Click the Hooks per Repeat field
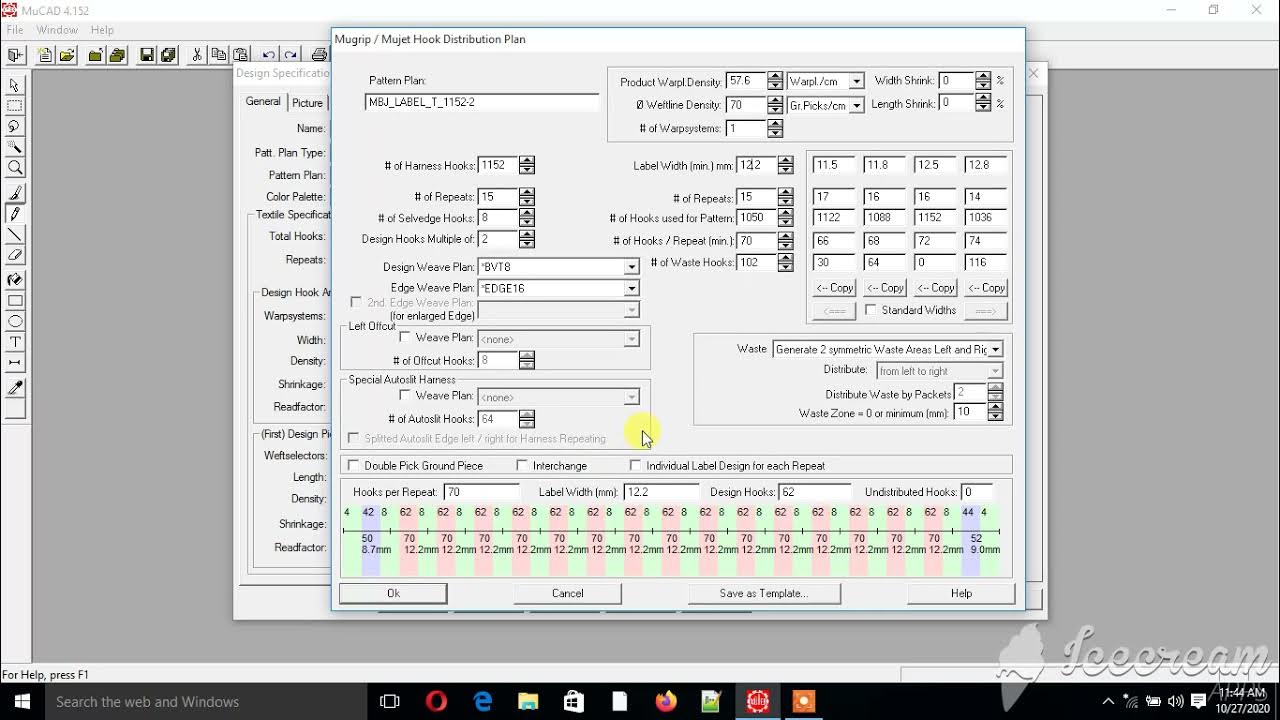1280x720 pixels. (481, 492)
